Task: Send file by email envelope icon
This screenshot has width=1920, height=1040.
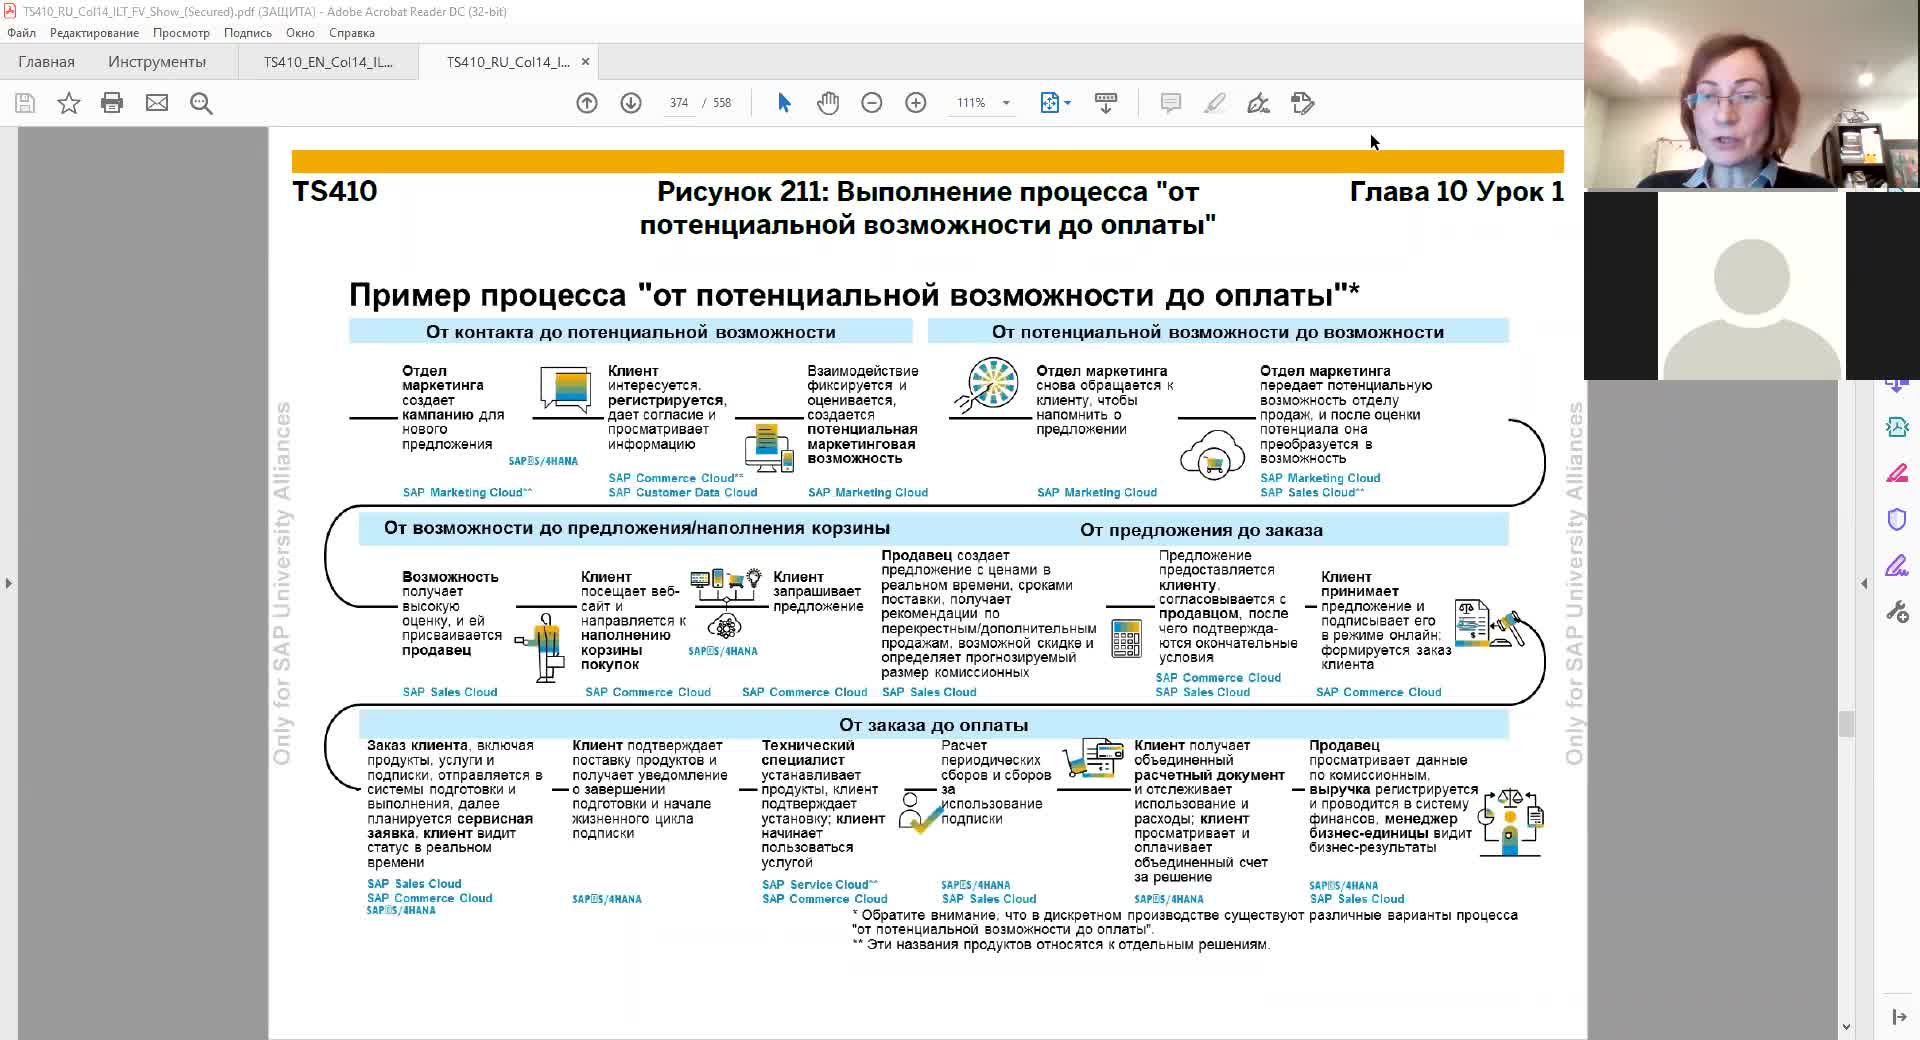Action: coord(157,103)
